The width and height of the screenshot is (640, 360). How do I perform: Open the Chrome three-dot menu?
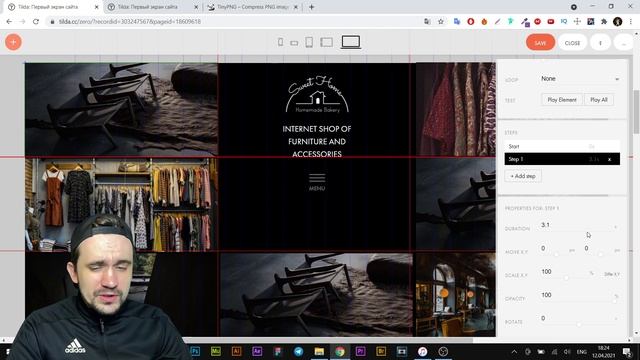pos(631,22)
